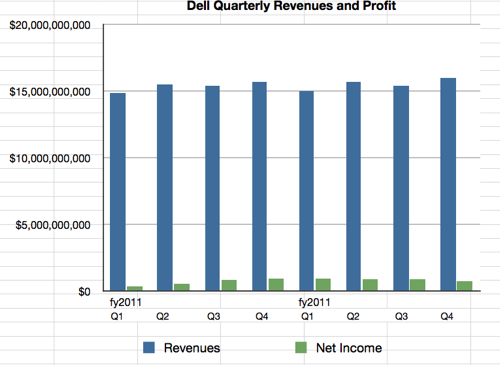Viewport: 500px width, 365px height.
Task: Select the tallest blue Revenues bar
Action: [x=448, y=184]
